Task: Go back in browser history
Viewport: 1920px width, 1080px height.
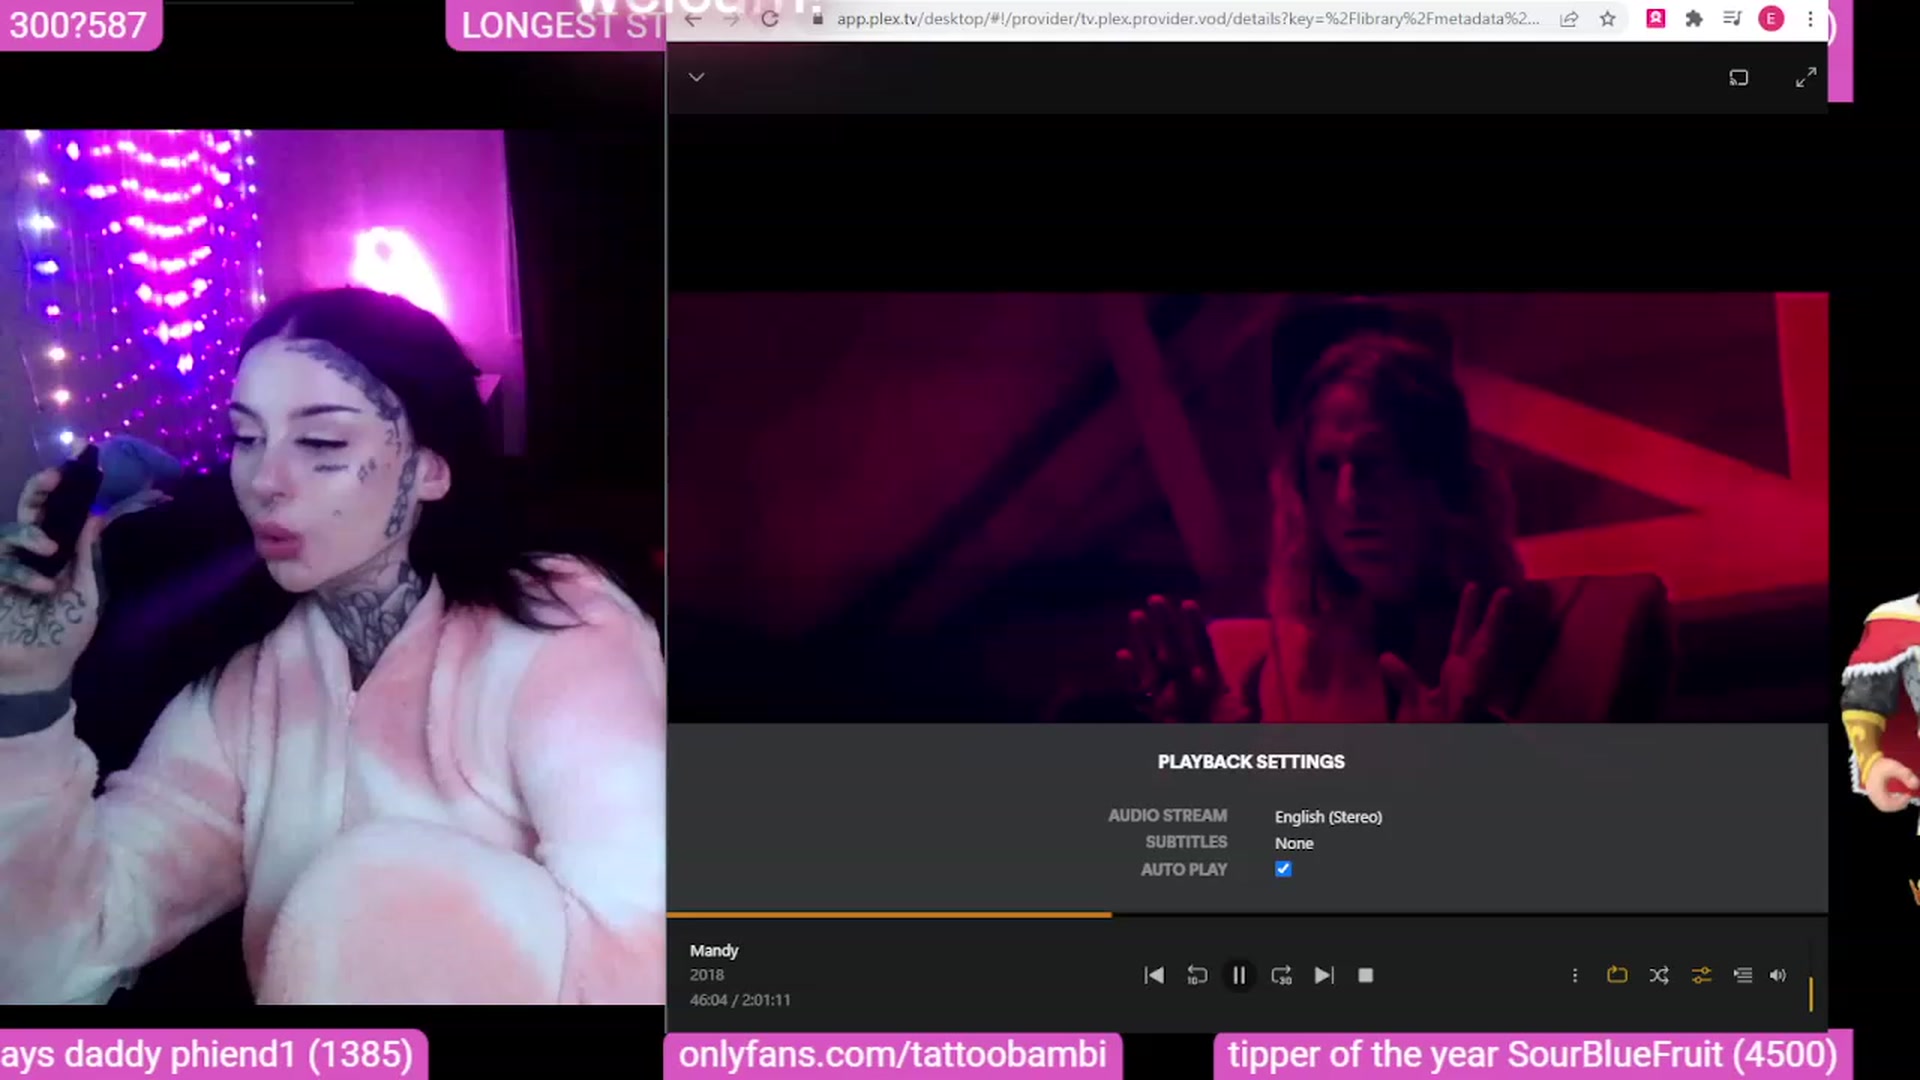Action: click(693, 19)
